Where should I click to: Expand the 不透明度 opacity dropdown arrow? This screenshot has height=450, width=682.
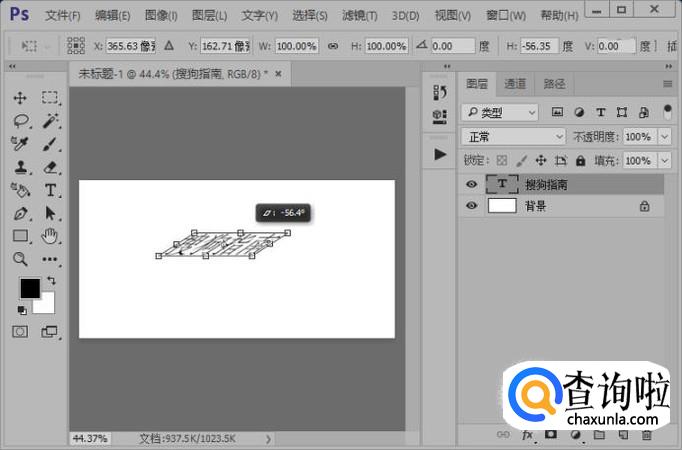click(x=665, y=136)
